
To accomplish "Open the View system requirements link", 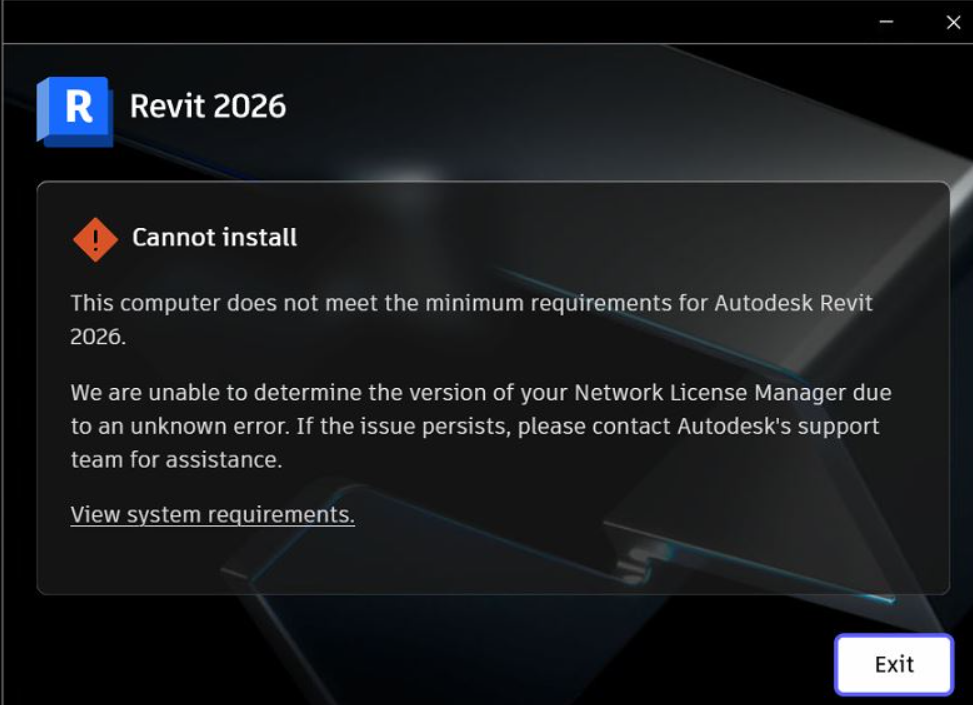I will click(213, 514).
